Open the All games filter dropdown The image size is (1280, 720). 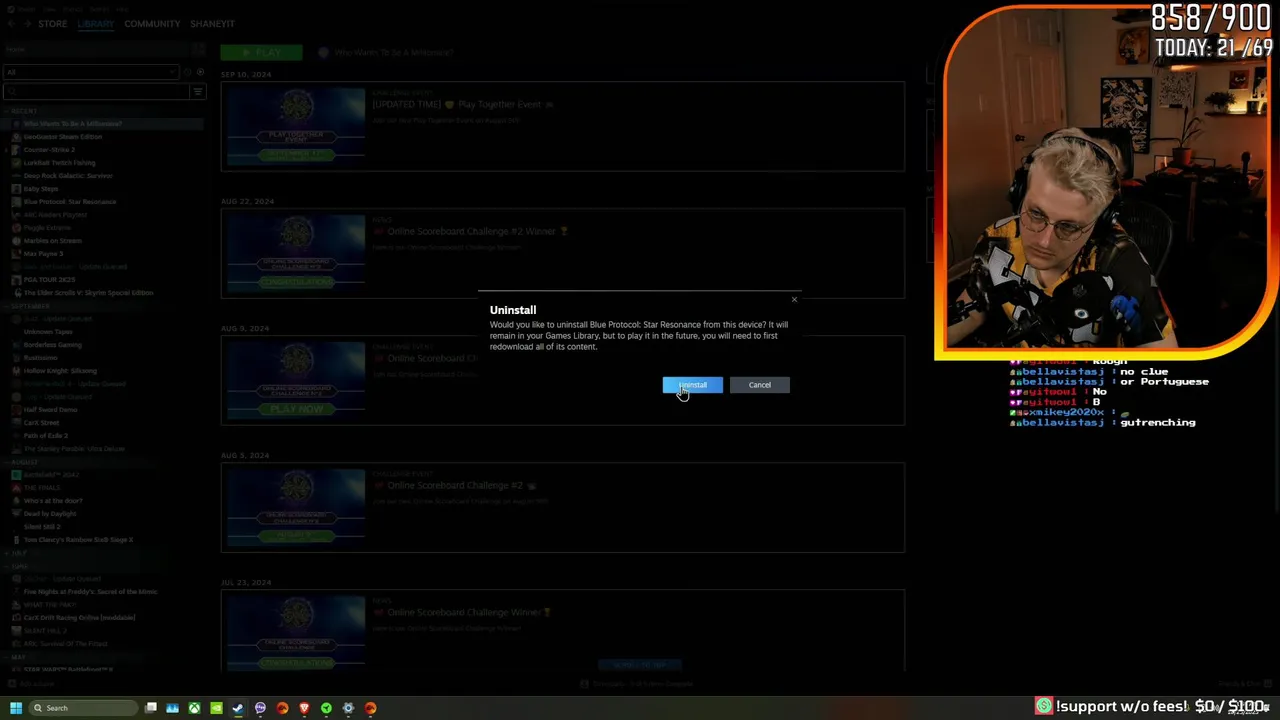(90, 72)
